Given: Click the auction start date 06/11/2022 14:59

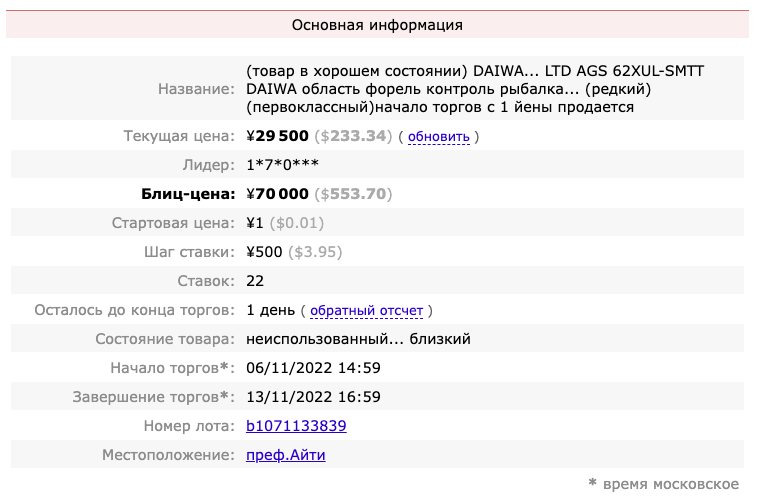Looking at the screenshot, I should [x=313, y=368].
